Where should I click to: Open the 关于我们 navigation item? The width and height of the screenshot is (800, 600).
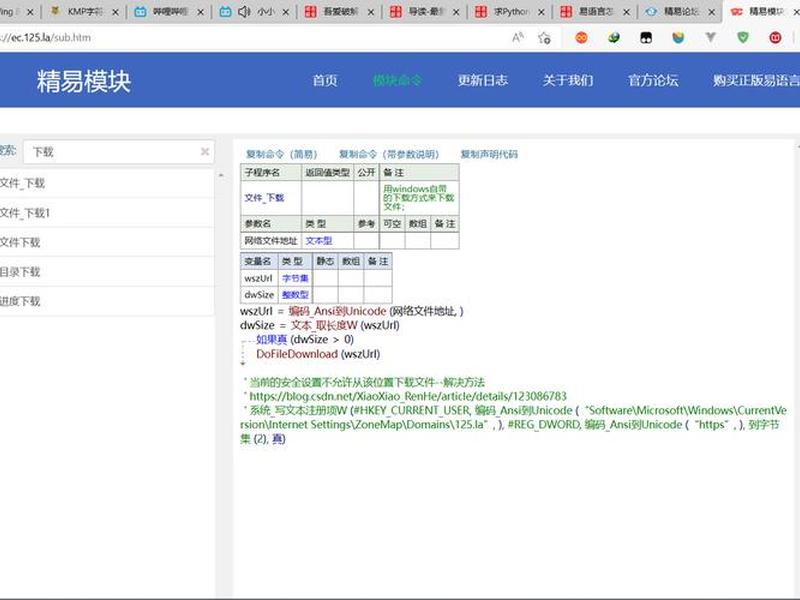[567, 80]
